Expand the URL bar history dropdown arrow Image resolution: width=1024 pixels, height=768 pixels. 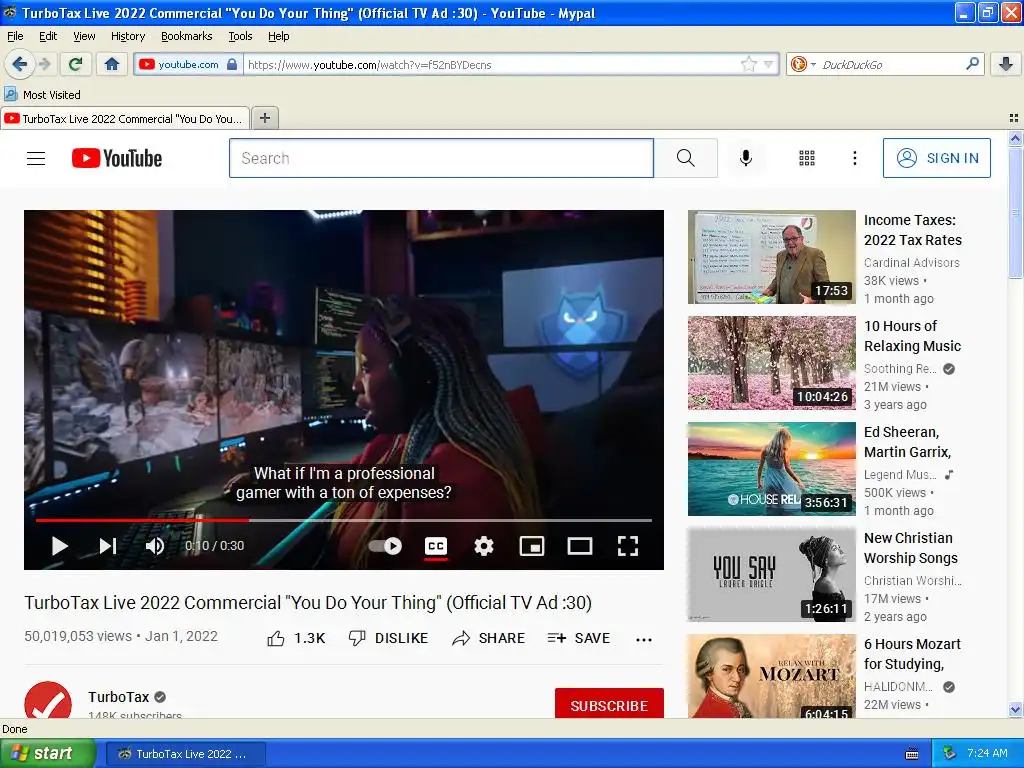click(x=768, y=64)
